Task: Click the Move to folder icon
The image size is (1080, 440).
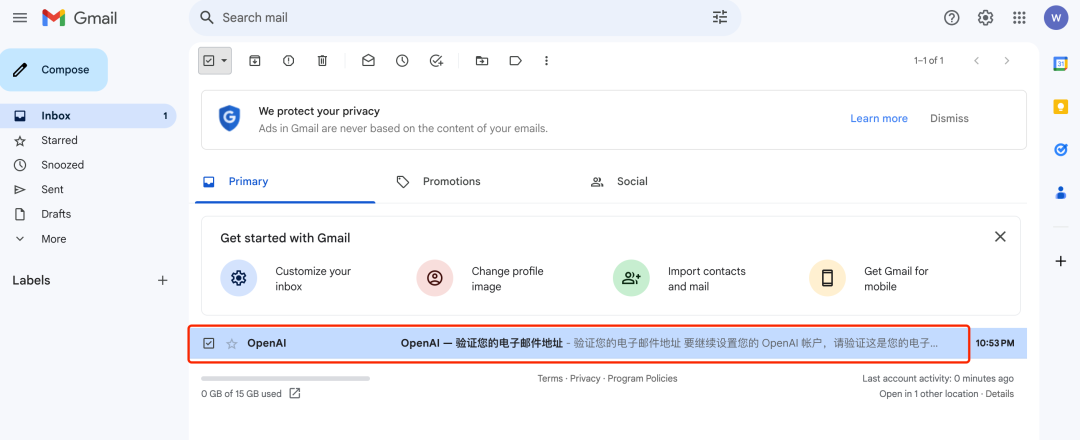Action: point(482,61)
